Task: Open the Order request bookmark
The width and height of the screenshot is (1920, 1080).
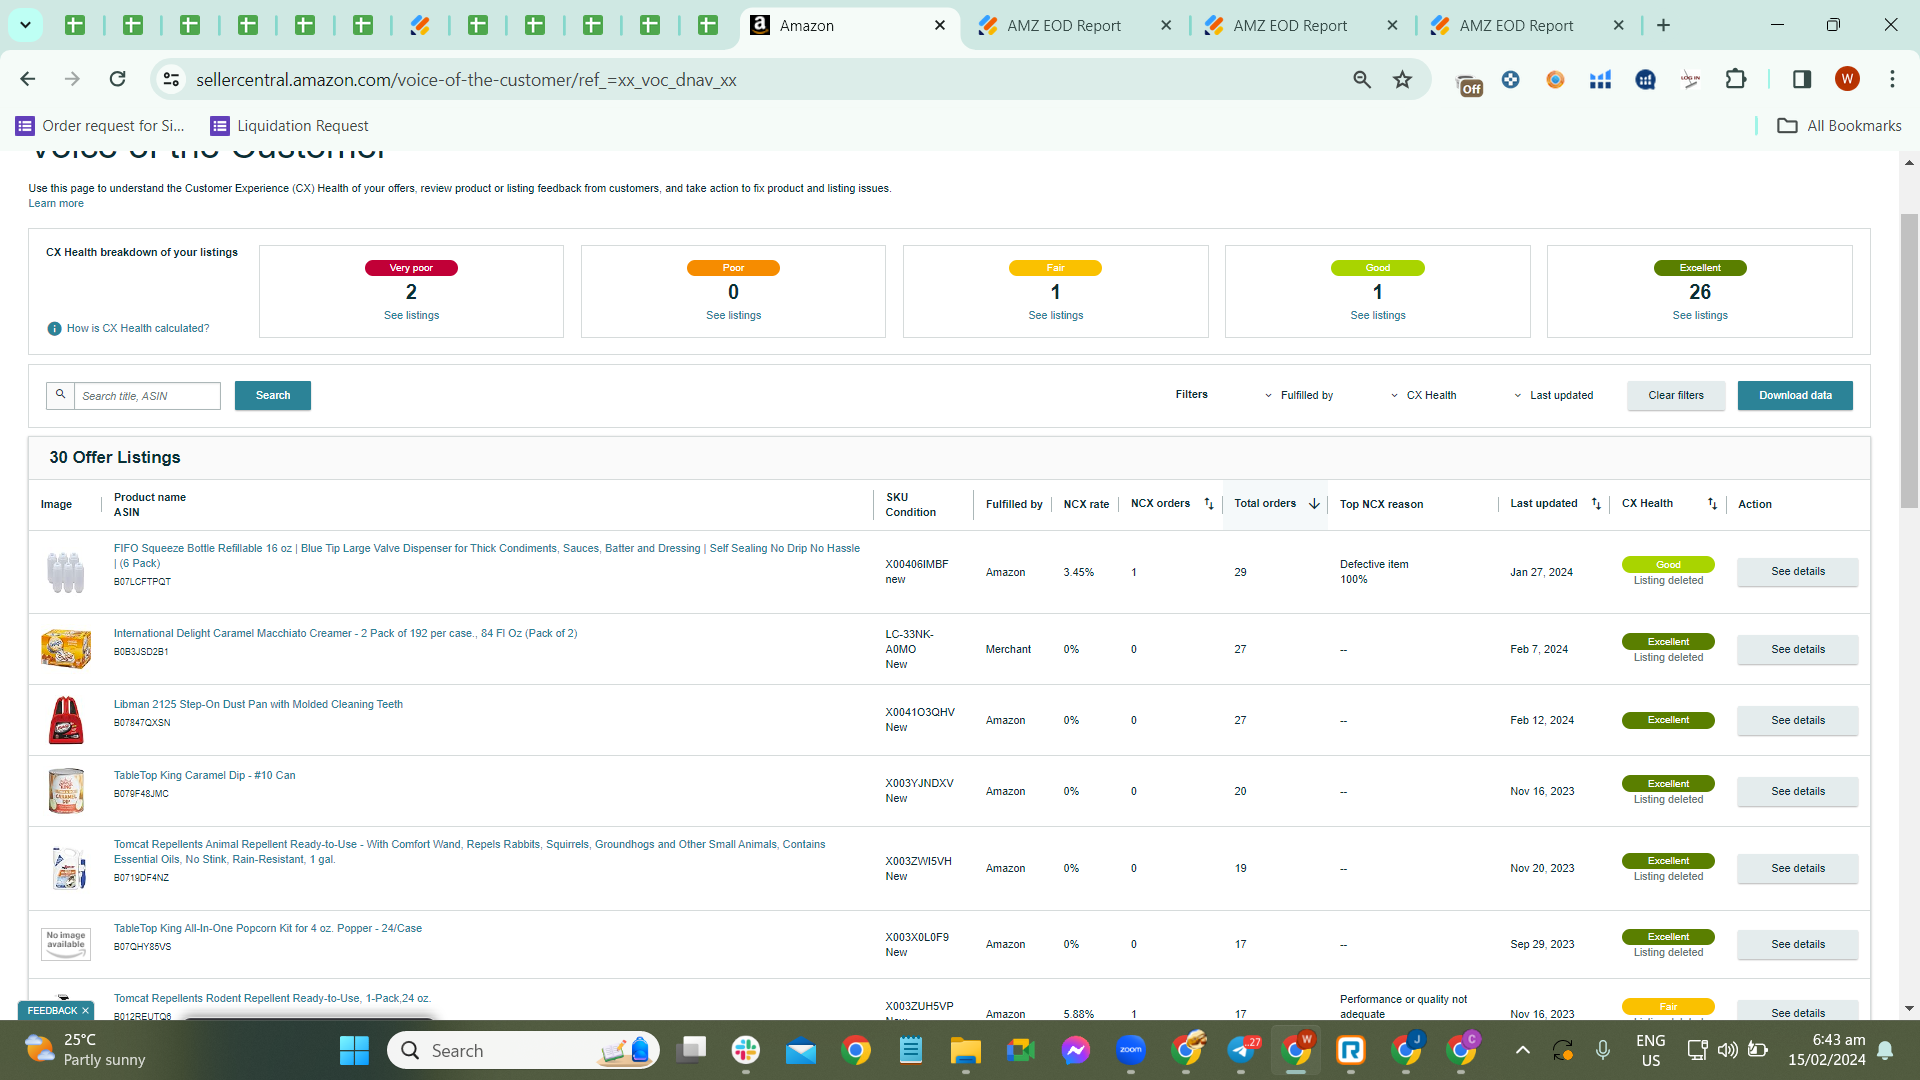Action: 101,126
